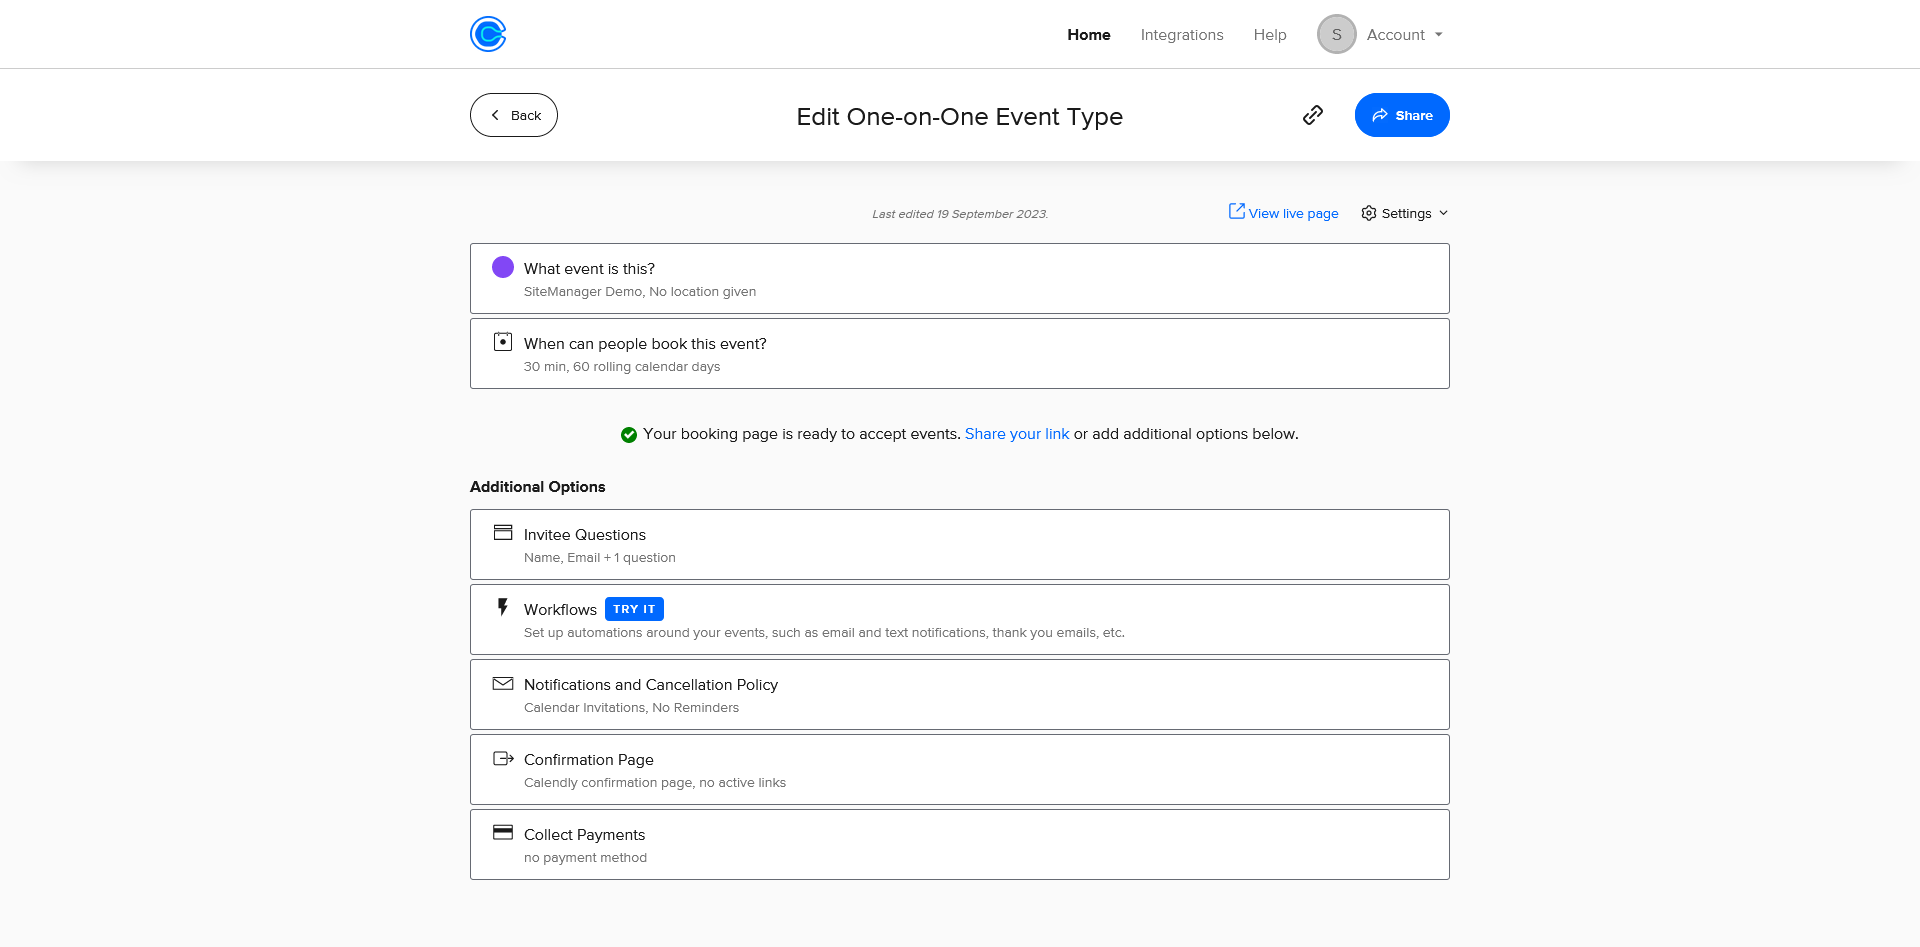Click the calendar icon beside booking availability

pos(503,342)
